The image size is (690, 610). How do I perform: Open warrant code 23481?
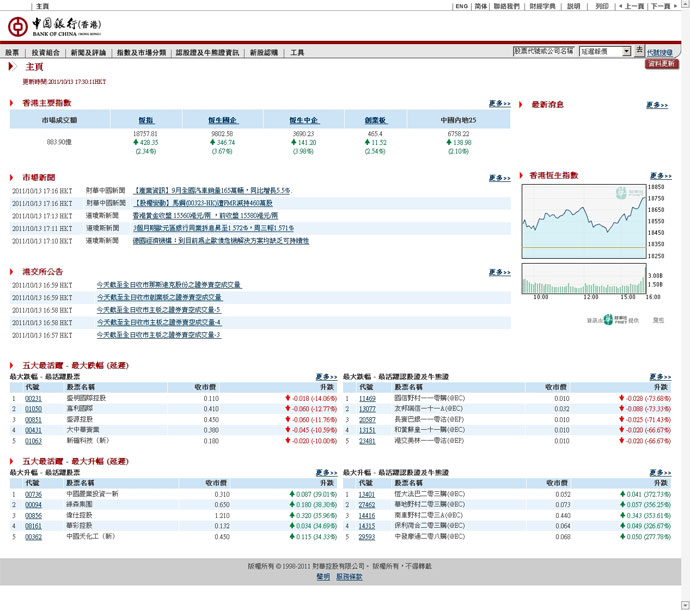367,441
